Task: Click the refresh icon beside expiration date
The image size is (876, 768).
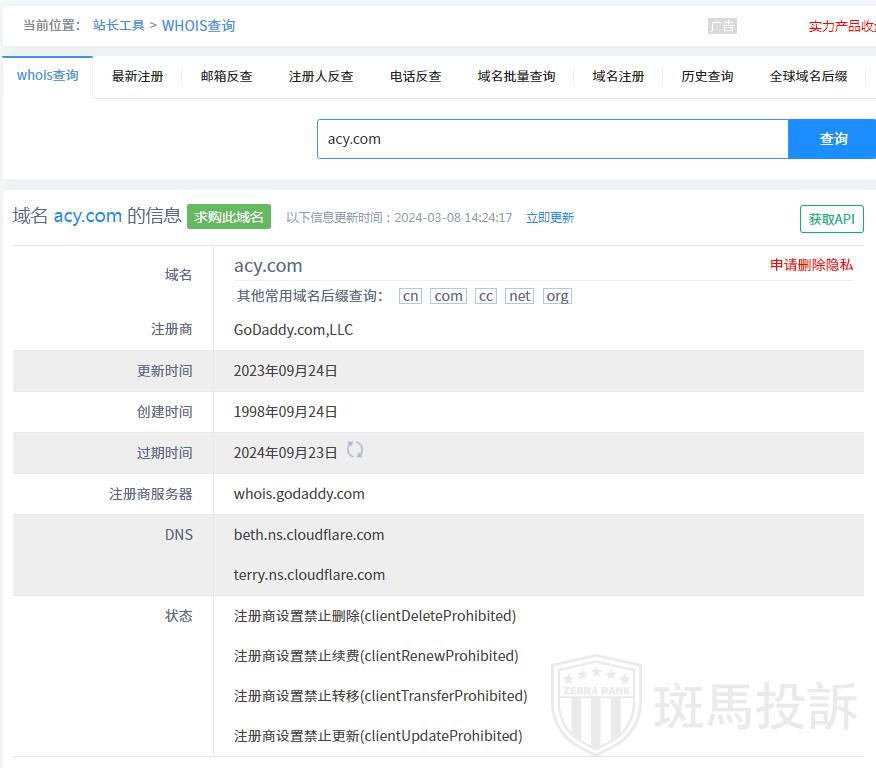Action: point(355,450)
